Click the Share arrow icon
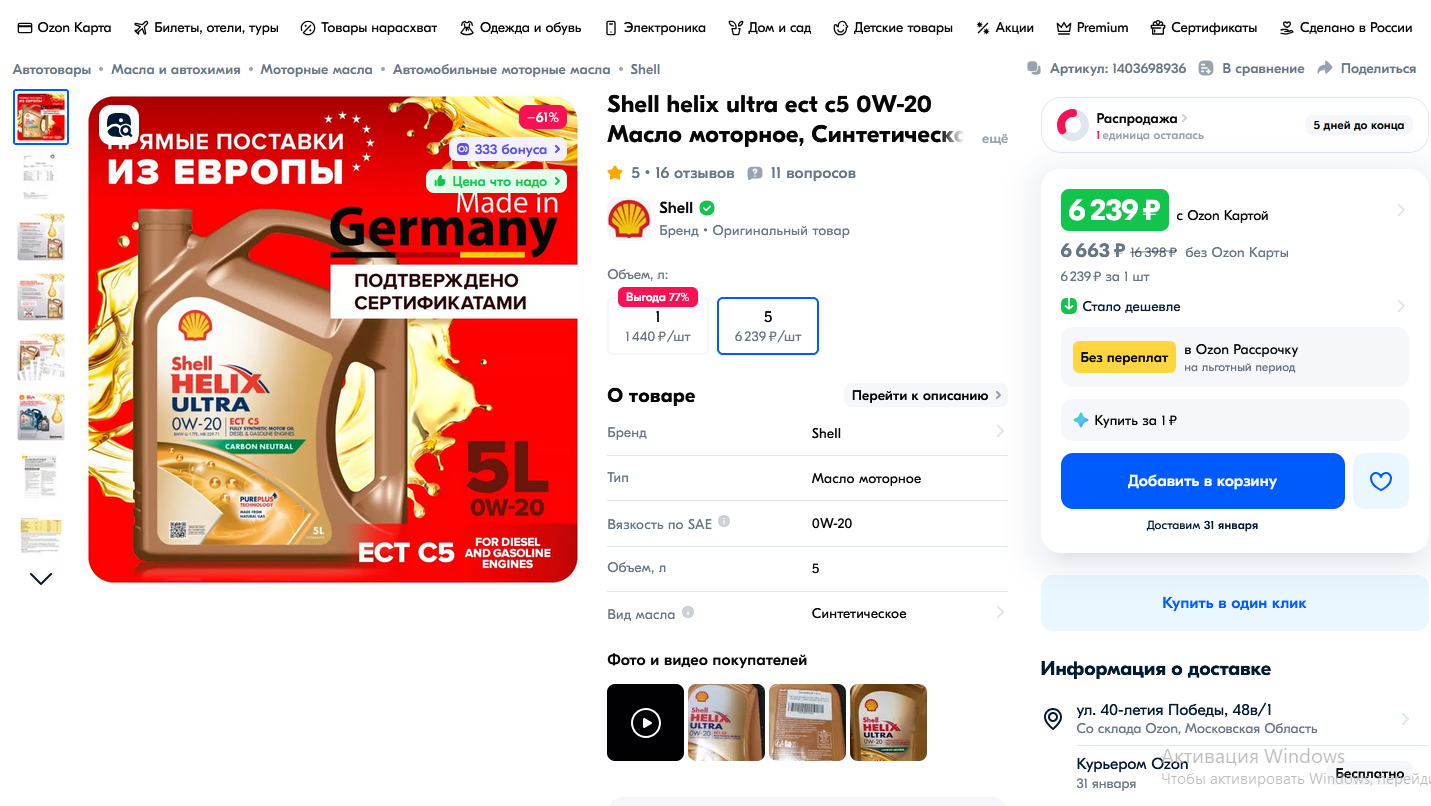This screenshot has height=806, width=1431. click(1325, 68)
